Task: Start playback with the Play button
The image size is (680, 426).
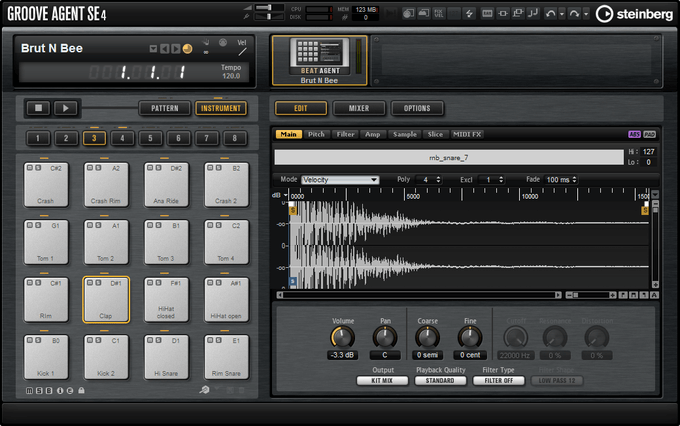Action: click(x=65, y=108)
